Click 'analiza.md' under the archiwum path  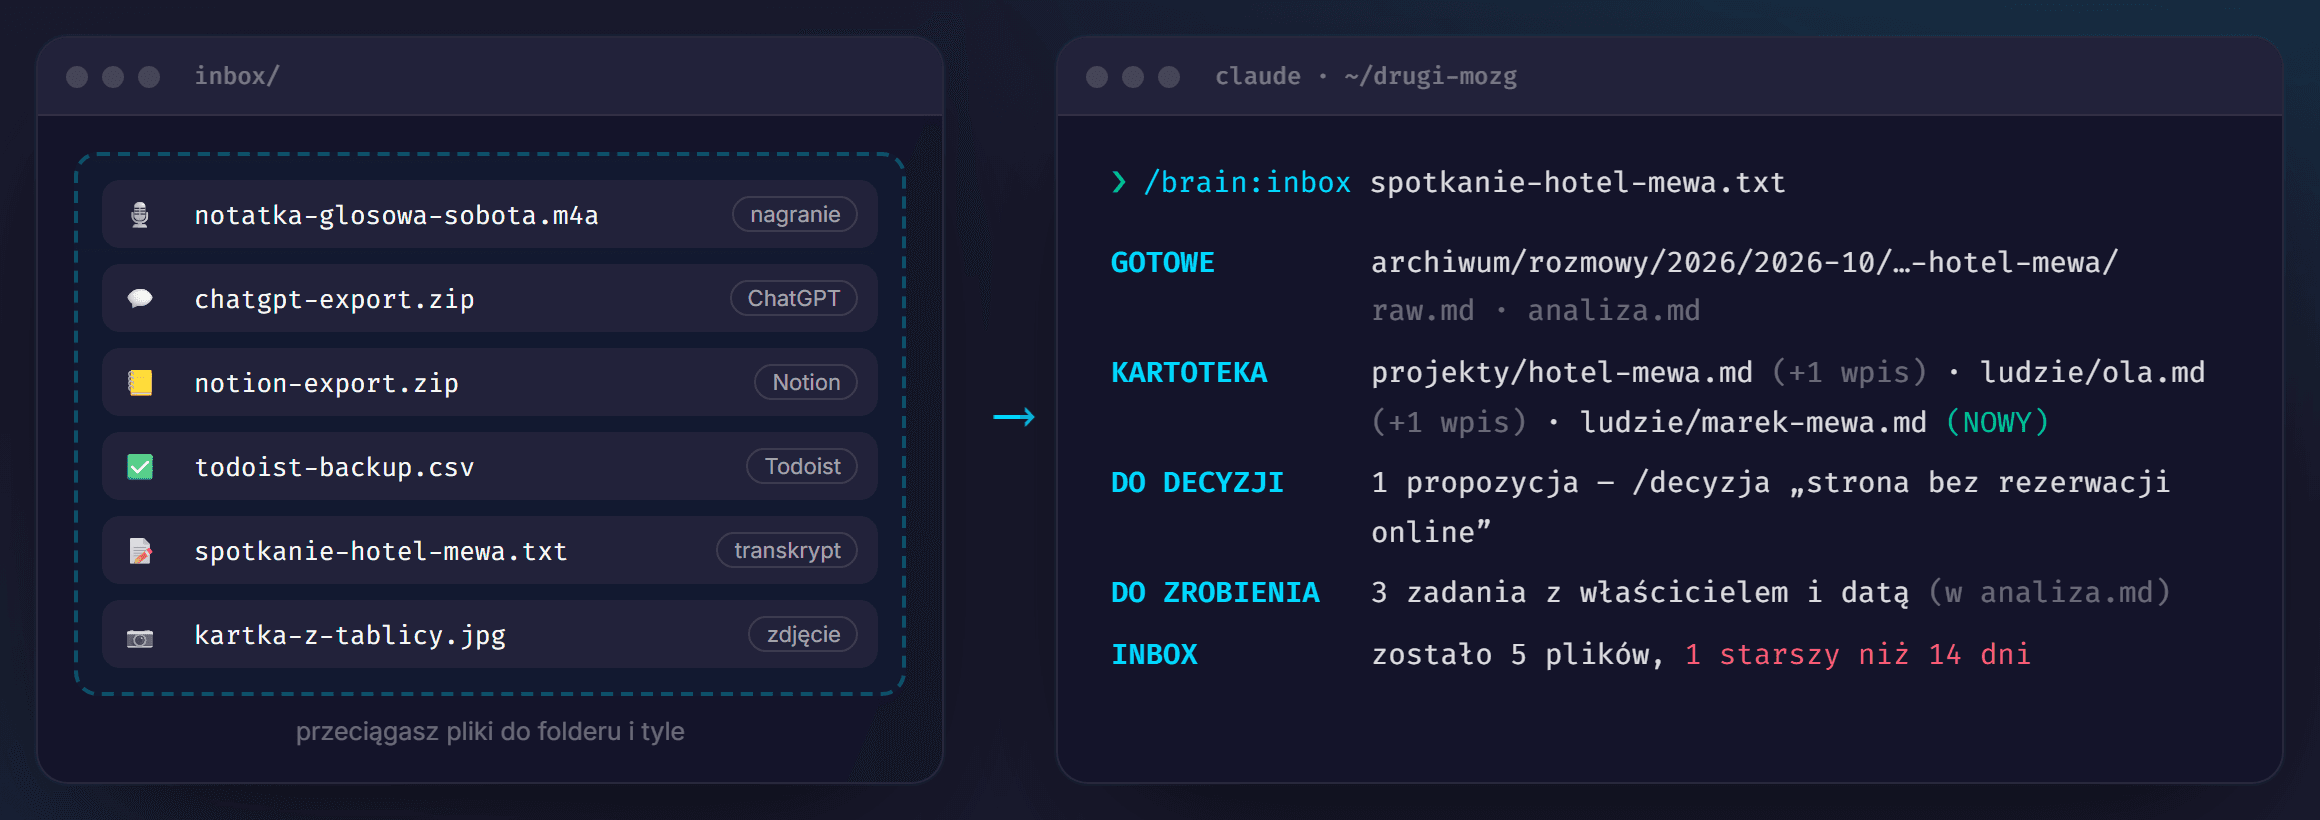1614,311
